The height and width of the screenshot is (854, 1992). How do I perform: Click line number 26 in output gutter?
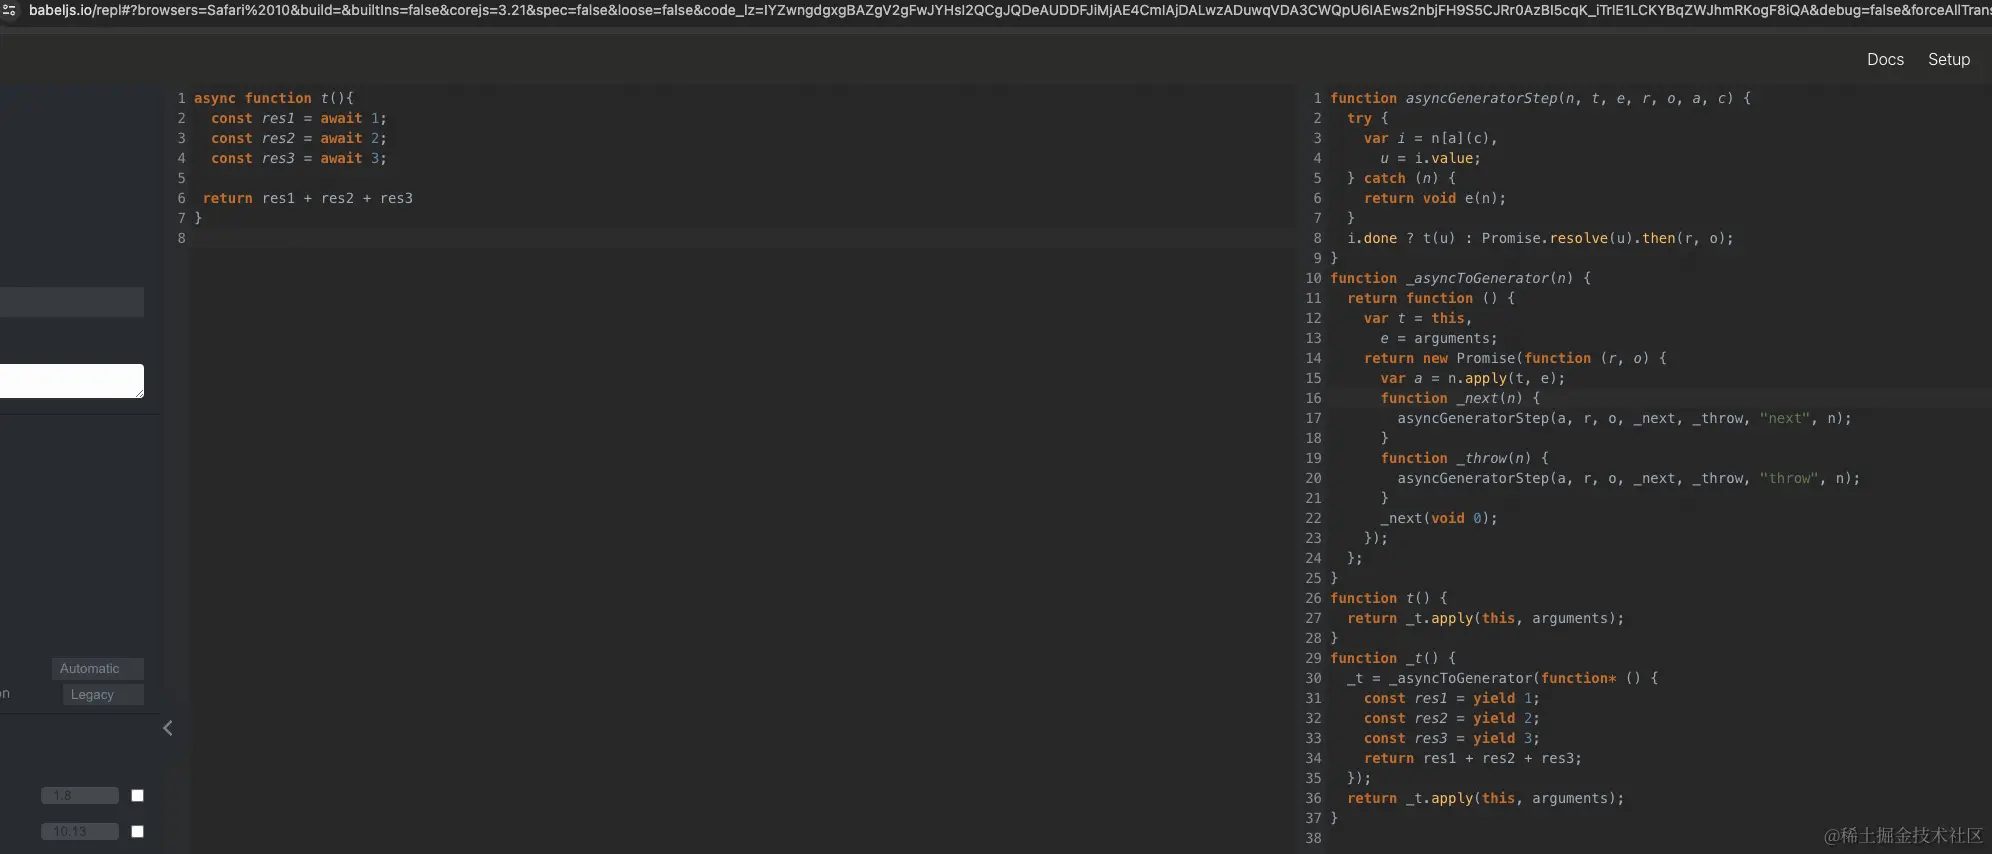(x=1313, y=598)
